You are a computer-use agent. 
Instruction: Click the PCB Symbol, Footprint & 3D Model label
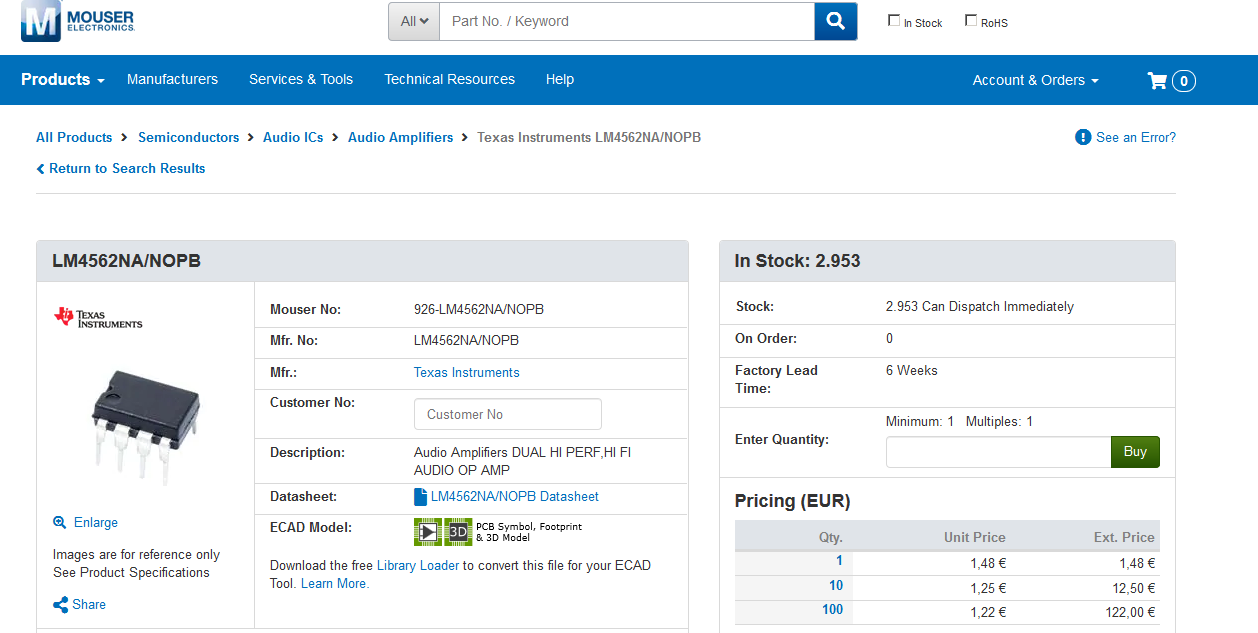click(x=529, y=532)
